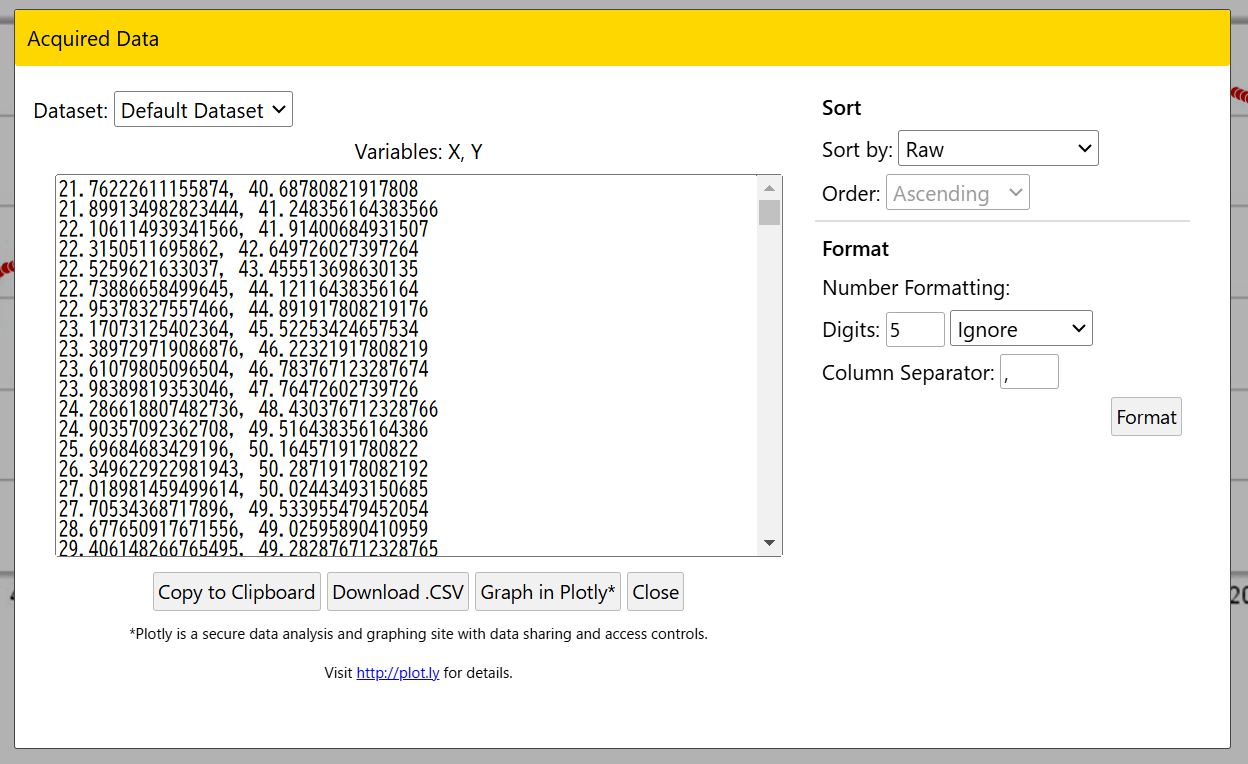Open the Dataset dropdown
The height and width of the screenshot is (764, 1248).
(203, 110)
